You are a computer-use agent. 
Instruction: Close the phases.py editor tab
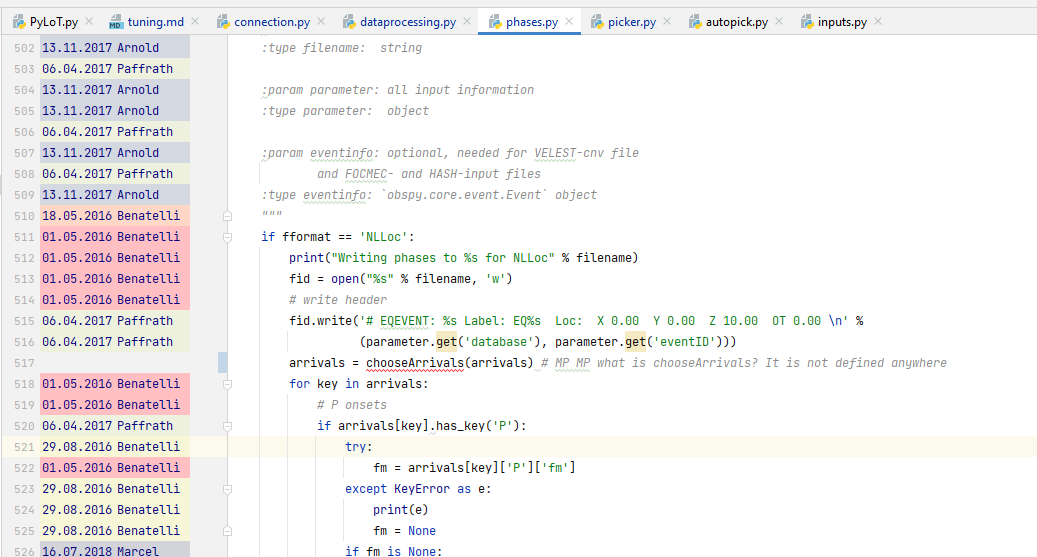coord(569,22)
